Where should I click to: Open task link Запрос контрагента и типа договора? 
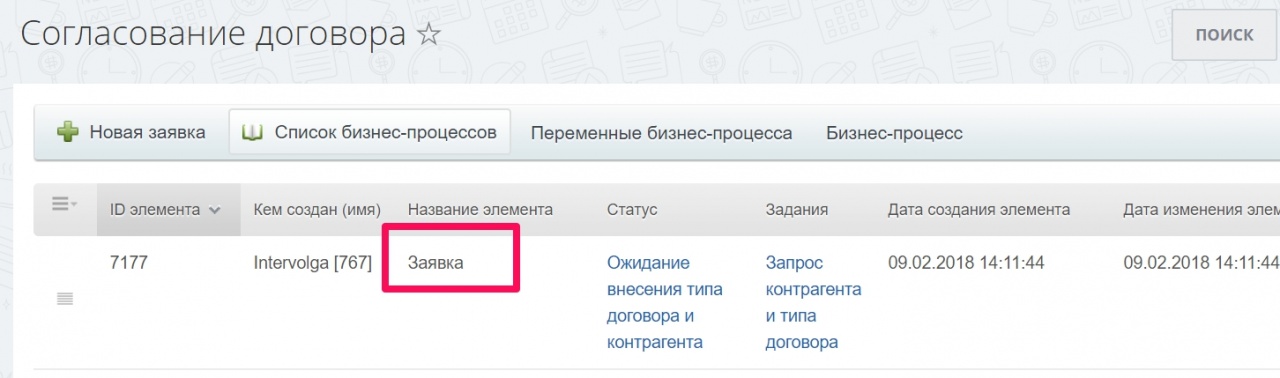click(x=813, y=302)
